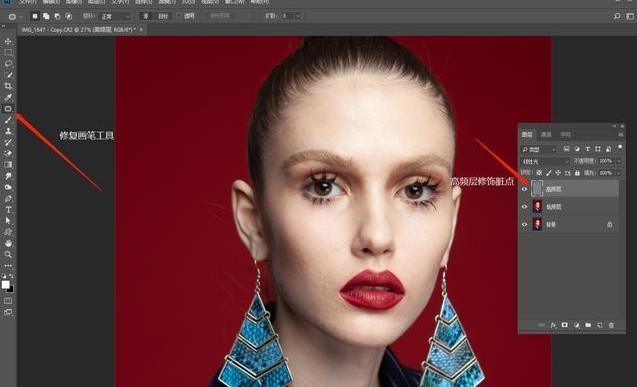Viewport: 637px width, 387px height.
Task: Select the Crop tool
Action: click(8, 86)
